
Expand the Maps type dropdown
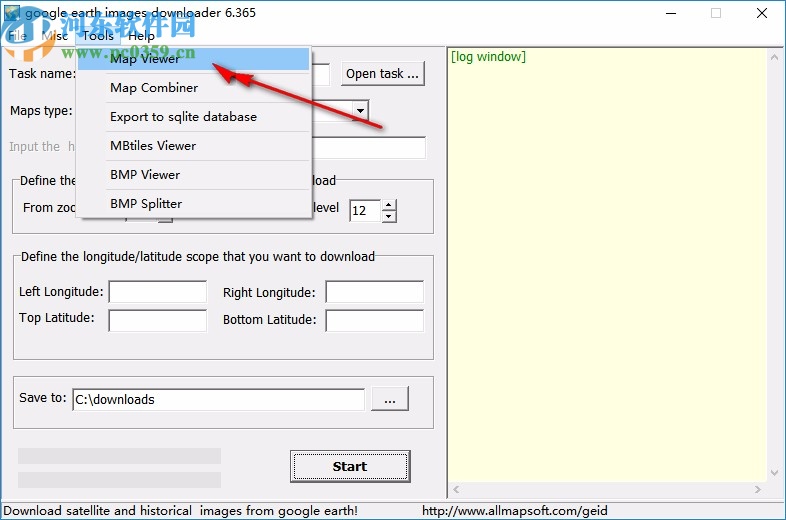[360, 110]
